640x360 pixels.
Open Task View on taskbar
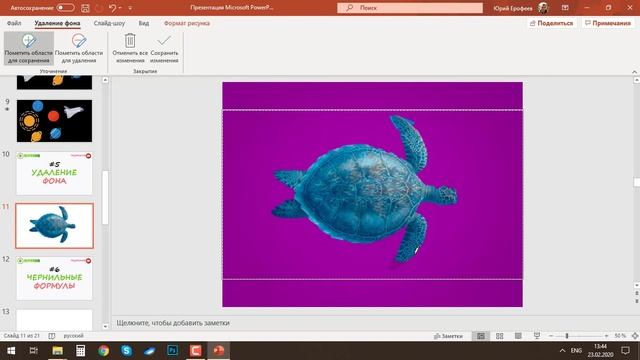click(x=34, y=351)
